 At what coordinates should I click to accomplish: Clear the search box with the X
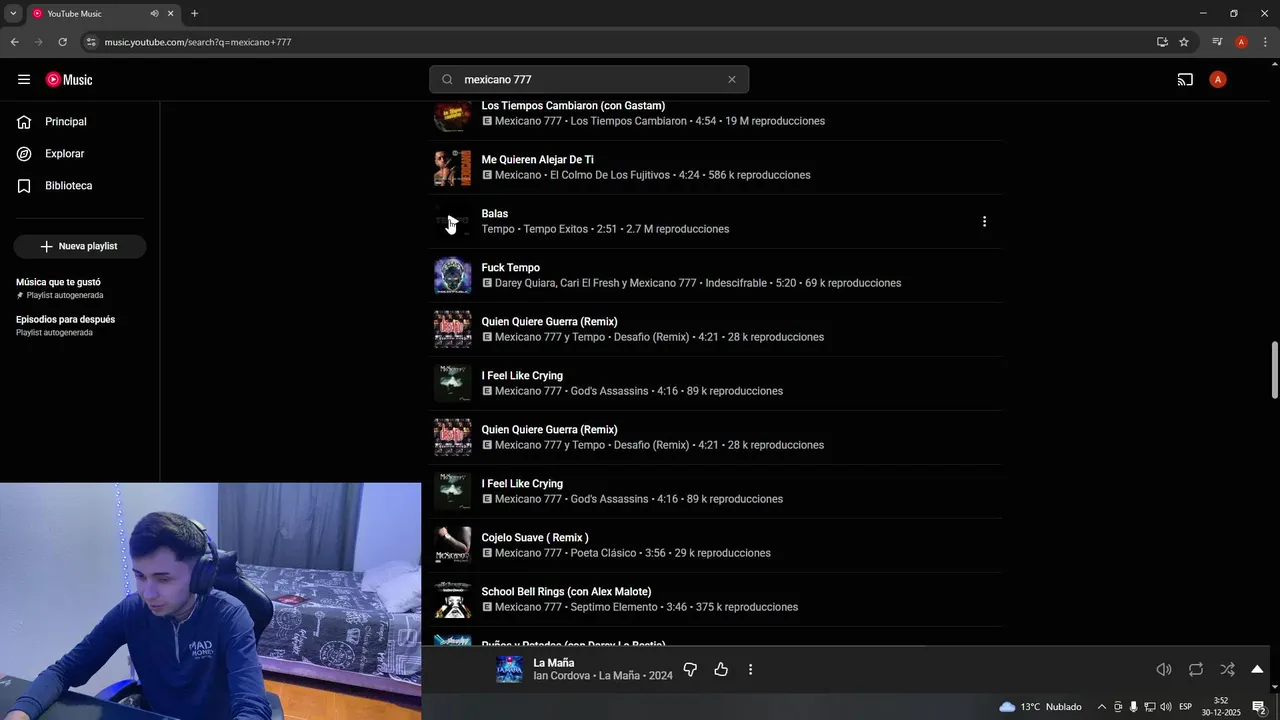point(731,80)
